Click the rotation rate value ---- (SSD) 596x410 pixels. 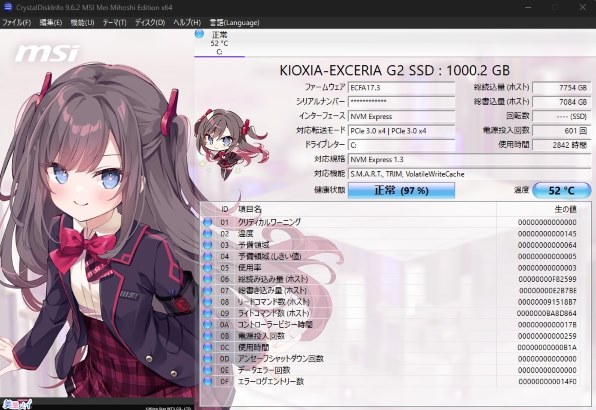(x=561, y=116)
